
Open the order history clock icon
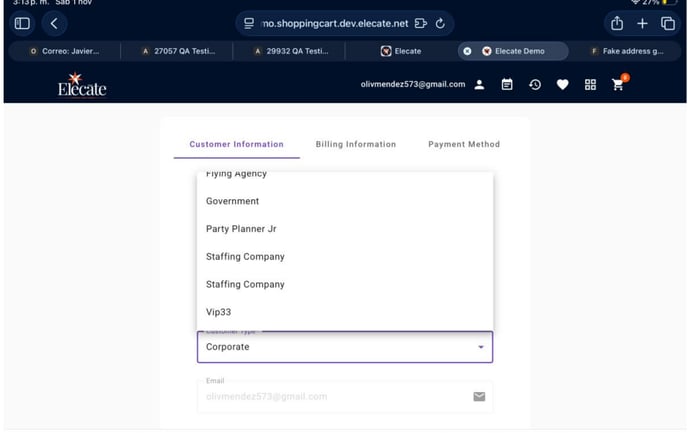click(535, 85)
